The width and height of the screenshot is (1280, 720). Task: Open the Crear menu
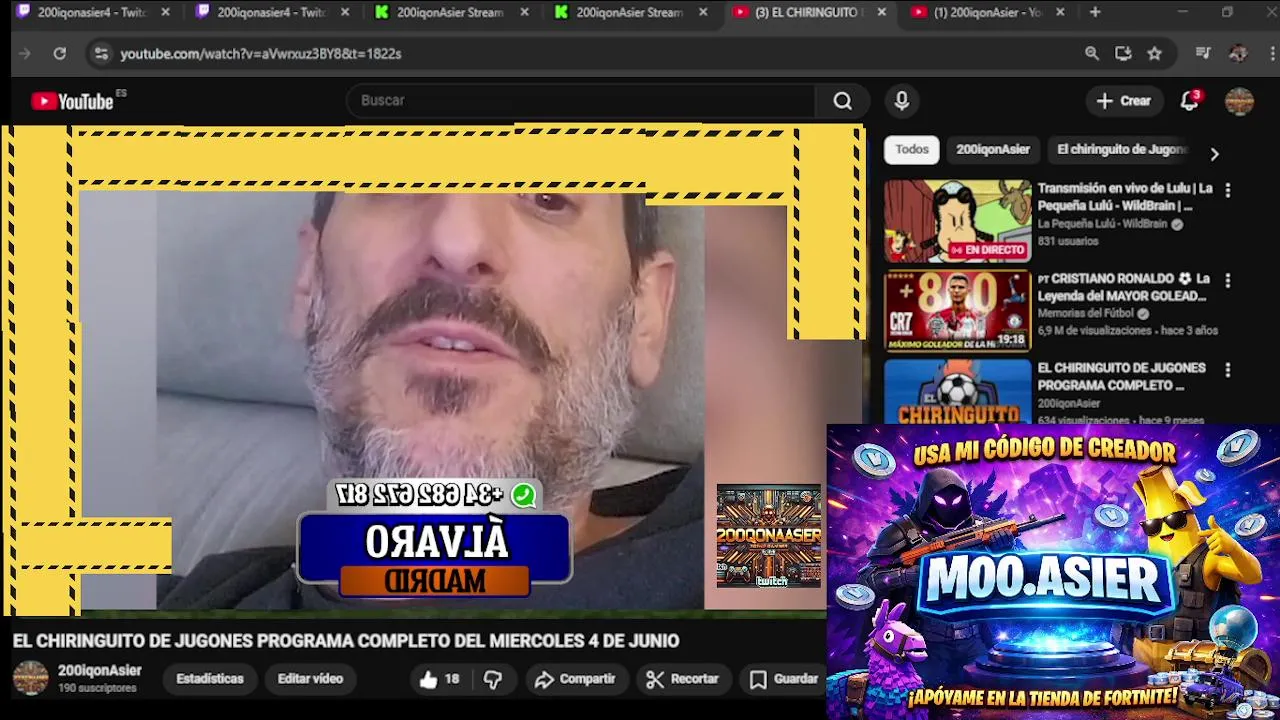pyautogui.click(x=1124, y=101)
